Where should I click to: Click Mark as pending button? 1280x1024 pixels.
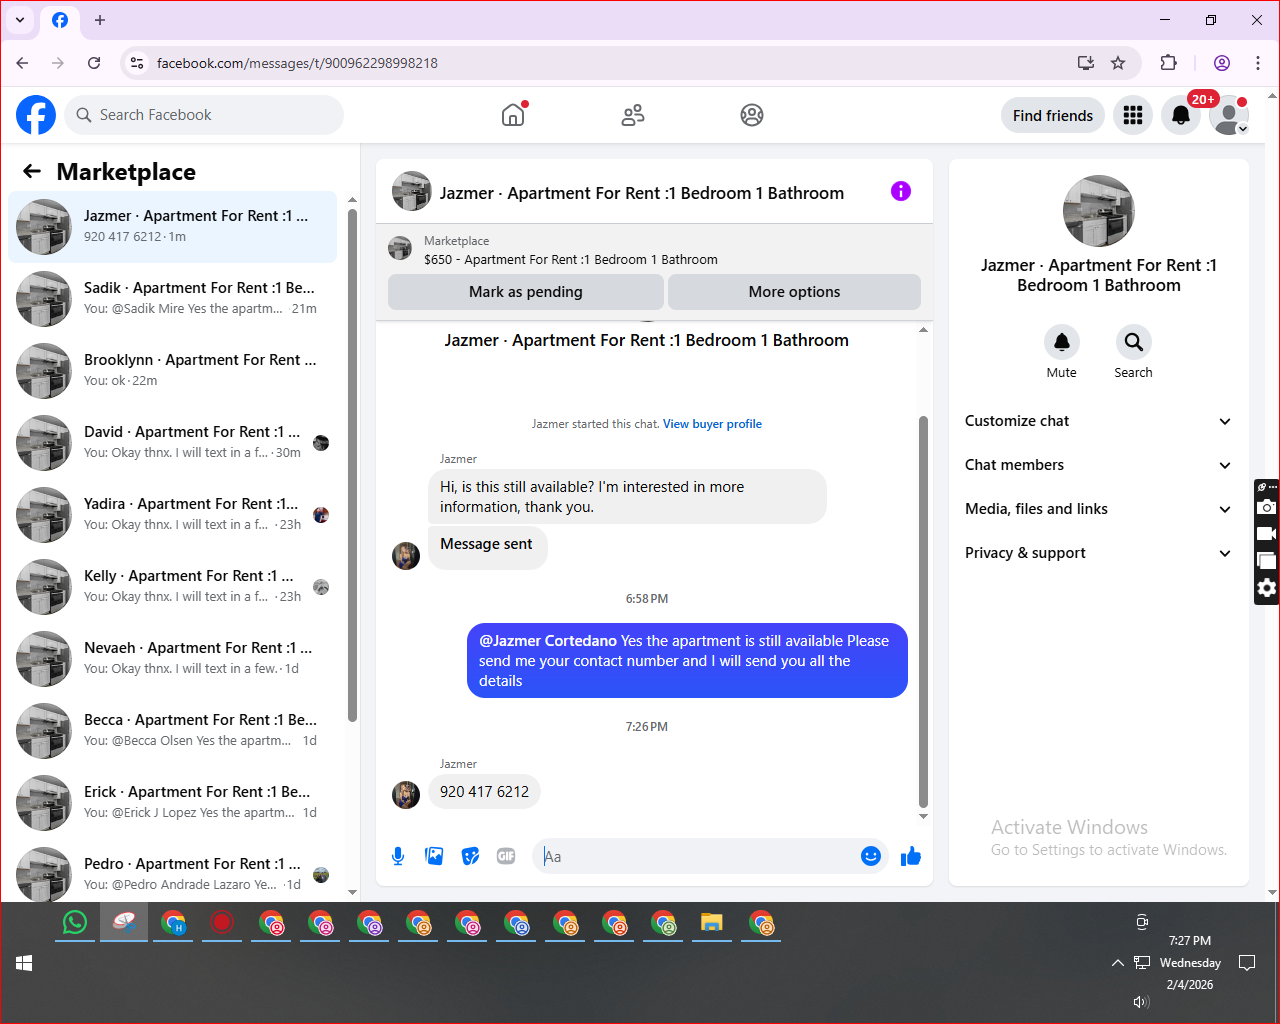525,292
